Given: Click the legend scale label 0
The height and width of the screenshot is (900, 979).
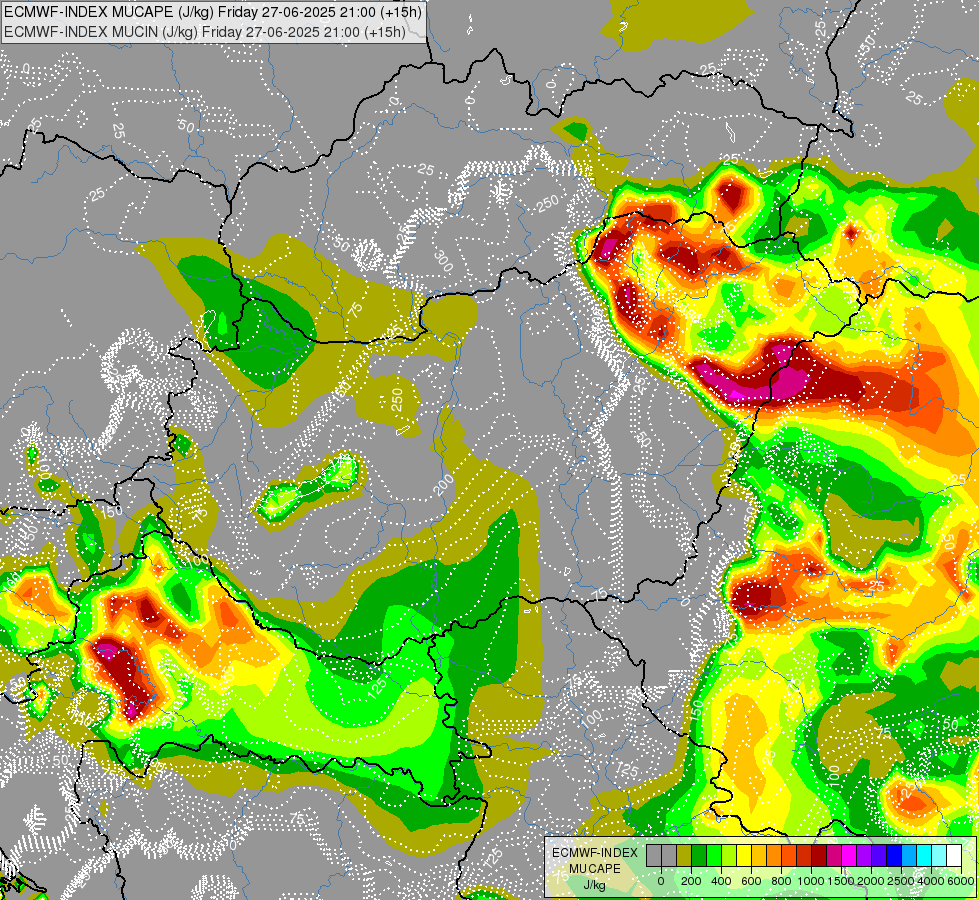Looking at the screenshot, I should pyautogui.click(x=661, y=881).
